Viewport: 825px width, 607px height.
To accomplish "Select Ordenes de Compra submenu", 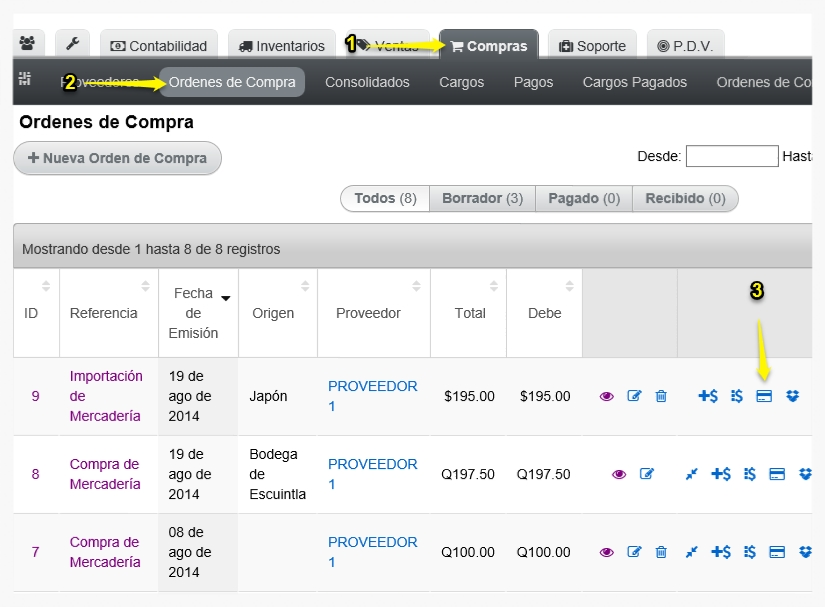I will 232,82.
